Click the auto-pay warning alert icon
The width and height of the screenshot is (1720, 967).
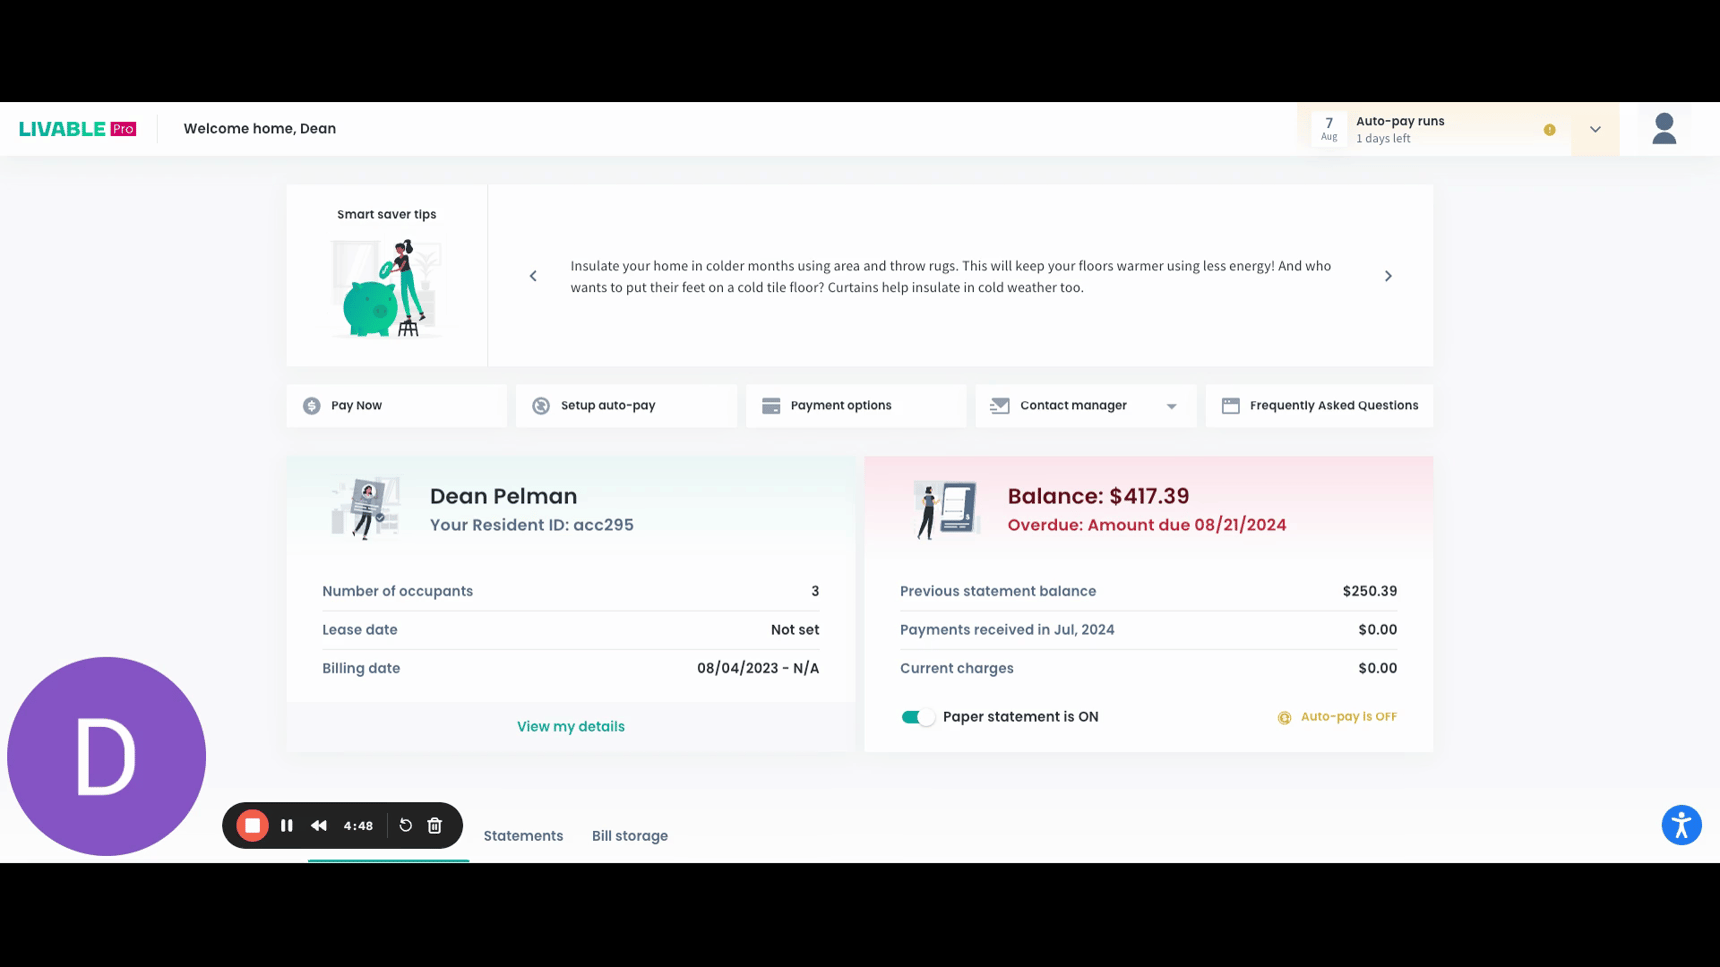1549,130
